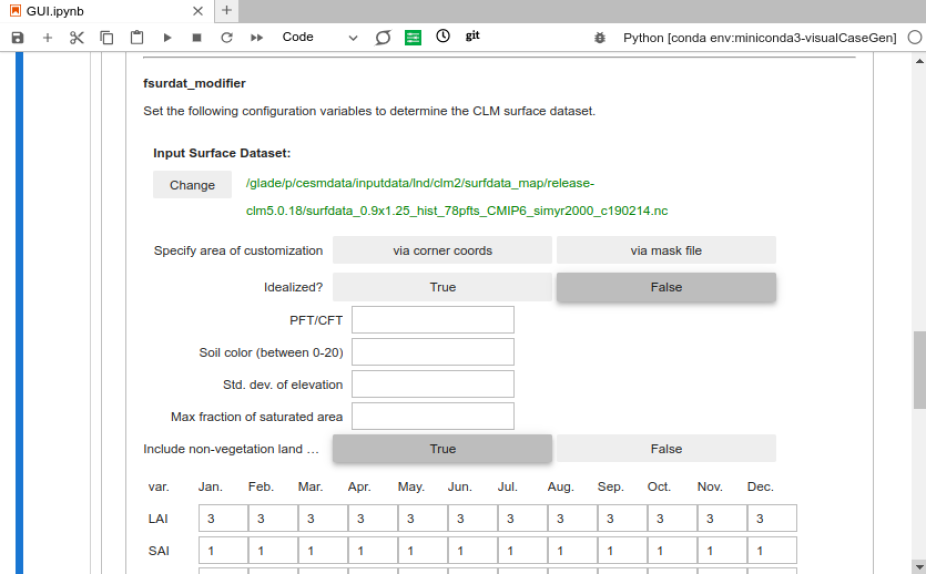Viewport: 926px width, 574px height.
Task: Choose via corner coords customization
Action: pos(442,251)
